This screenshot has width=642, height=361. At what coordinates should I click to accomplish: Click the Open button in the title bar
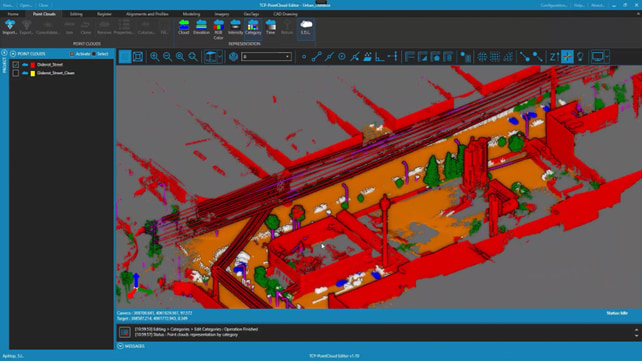click(25, 5)
